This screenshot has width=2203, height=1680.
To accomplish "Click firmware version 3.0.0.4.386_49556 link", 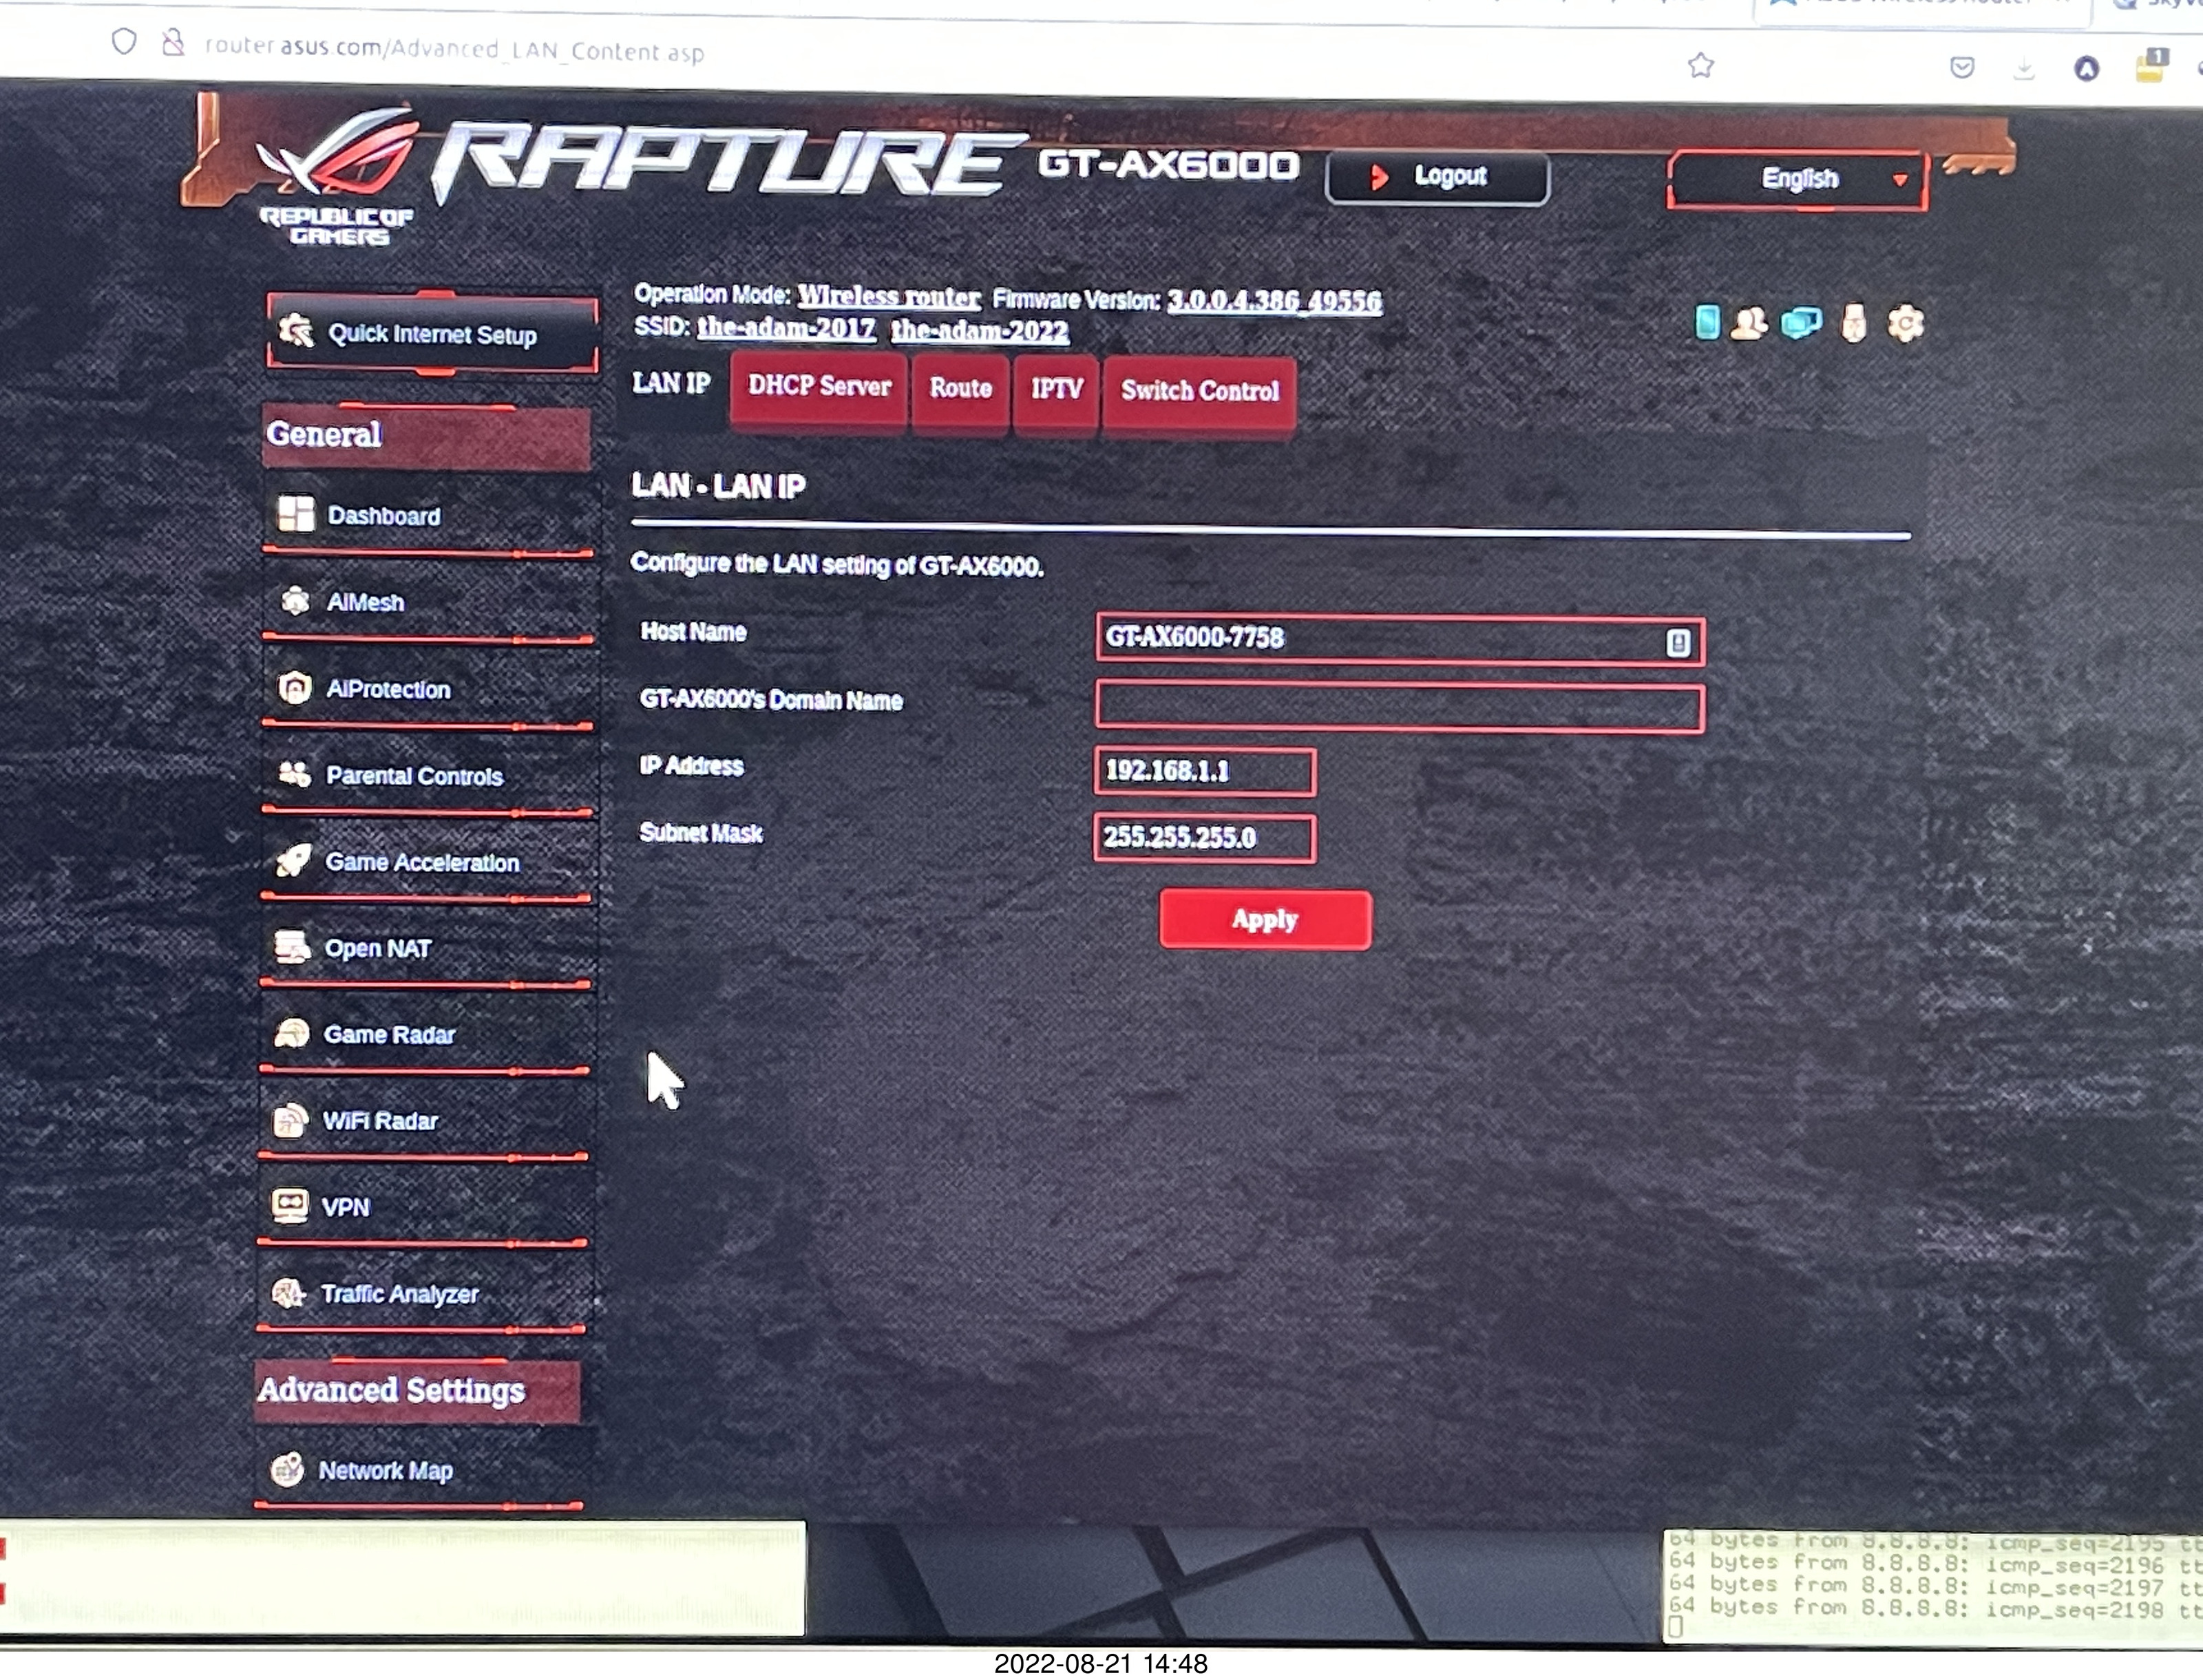I will (1275, 300).
